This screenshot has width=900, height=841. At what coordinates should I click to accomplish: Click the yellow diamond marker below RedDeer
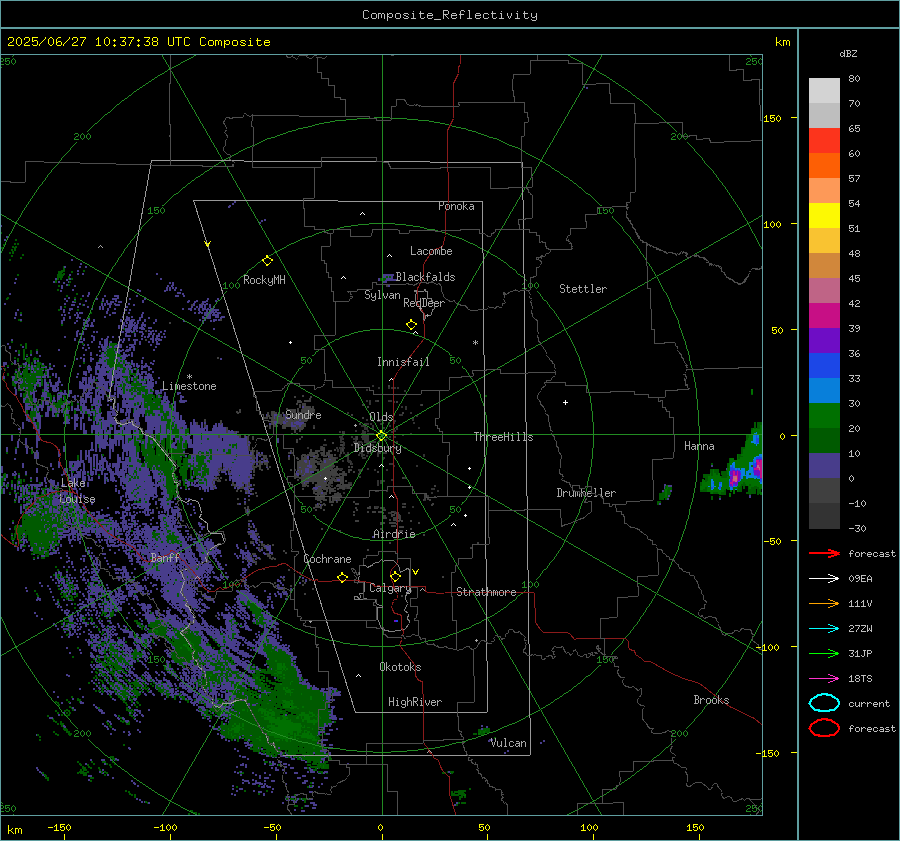coord(412,325)
